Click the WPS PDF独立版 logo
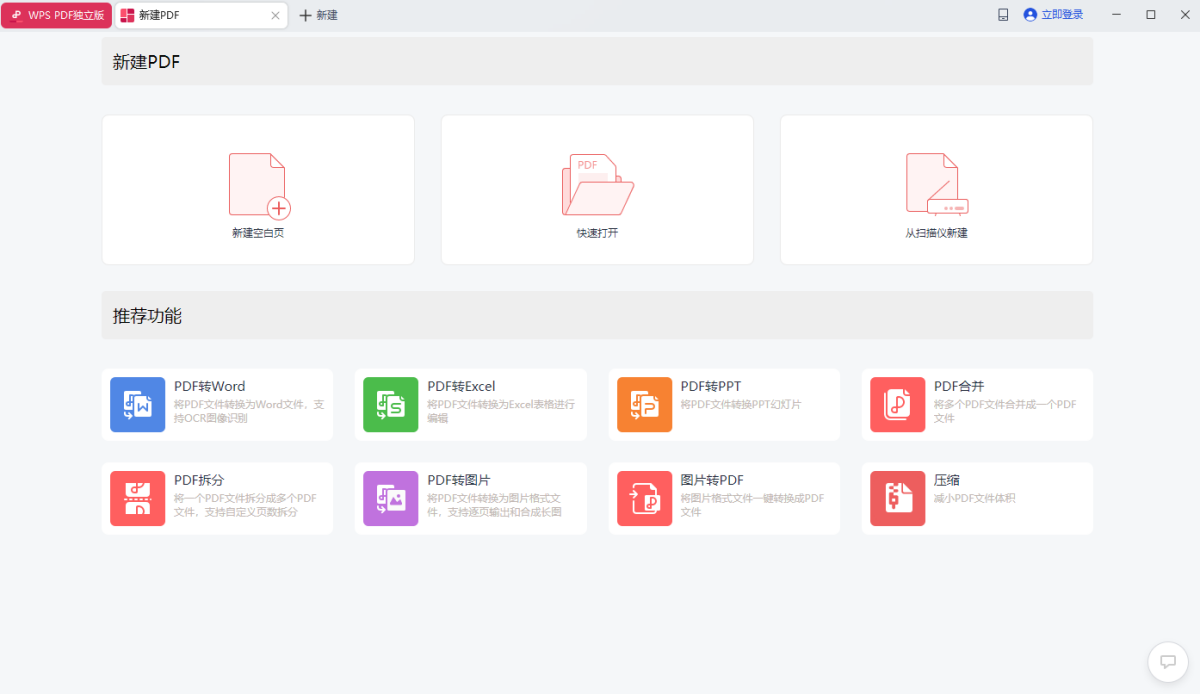The width and height of the screenshot is (1200, 694). [56, 15]
